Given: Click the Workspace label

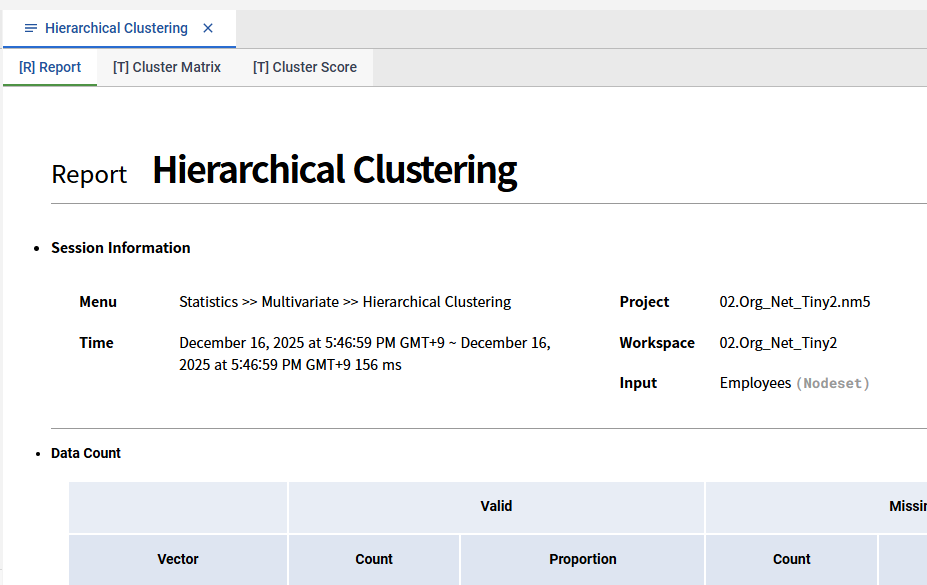Looking at the screenshot, I should [657, 343].
